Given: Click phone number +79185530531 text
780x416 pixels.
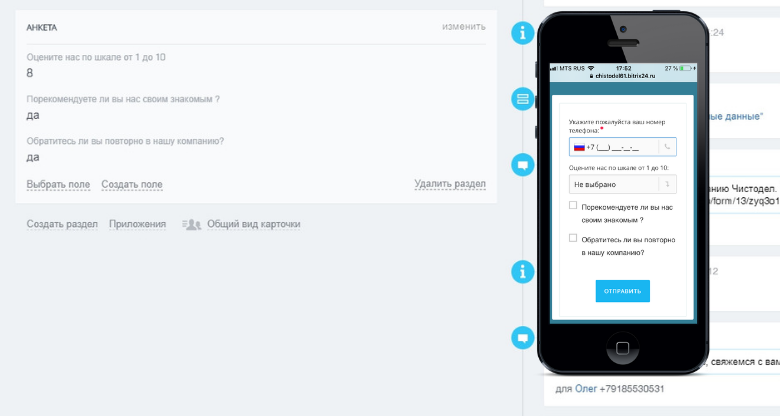Looking at the screenshot, I should 632,389.
